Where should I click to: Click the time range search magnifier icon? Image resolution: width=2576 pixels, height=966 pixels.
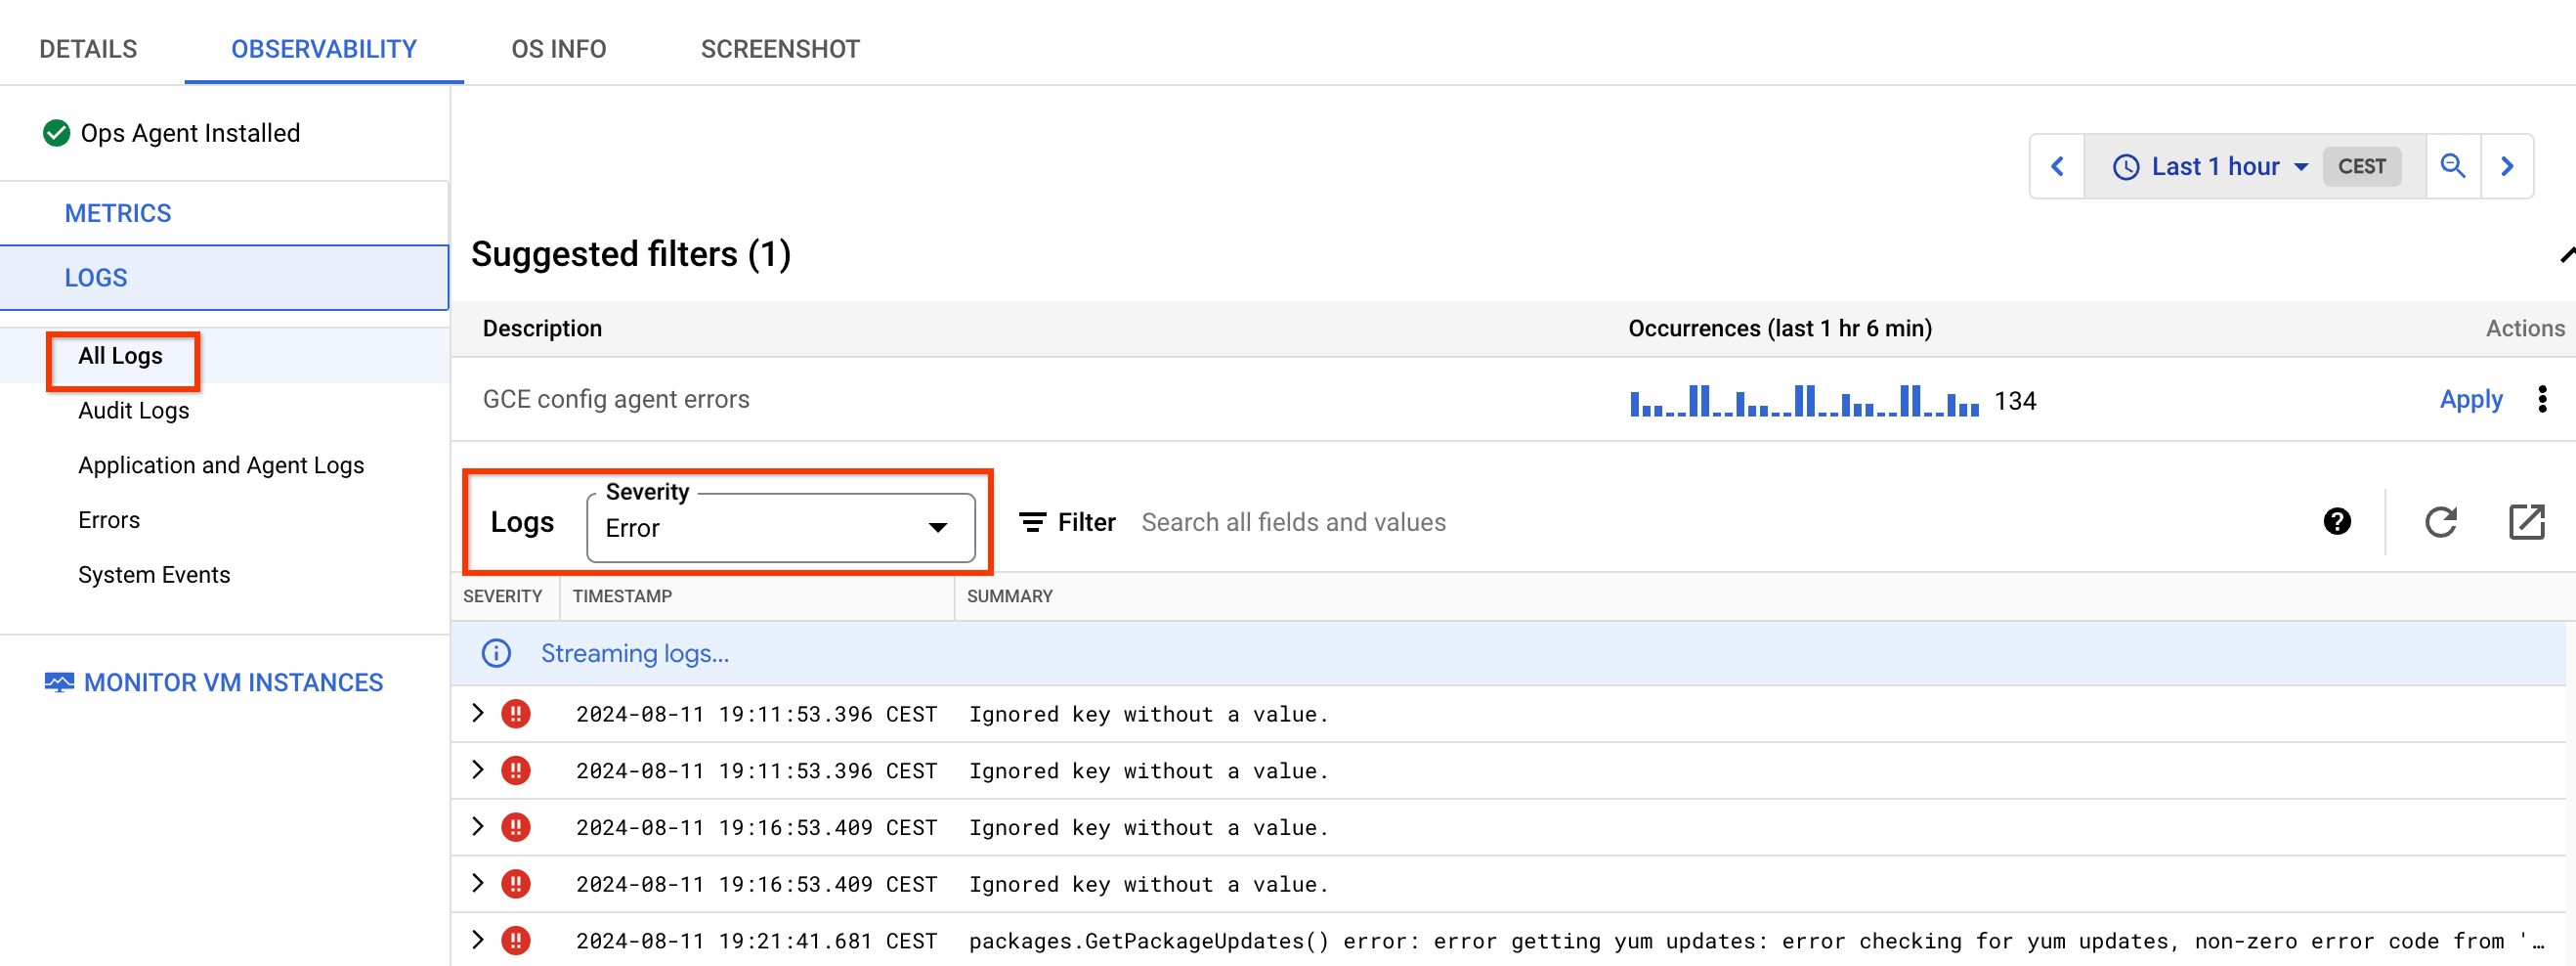click(2452, 166)
